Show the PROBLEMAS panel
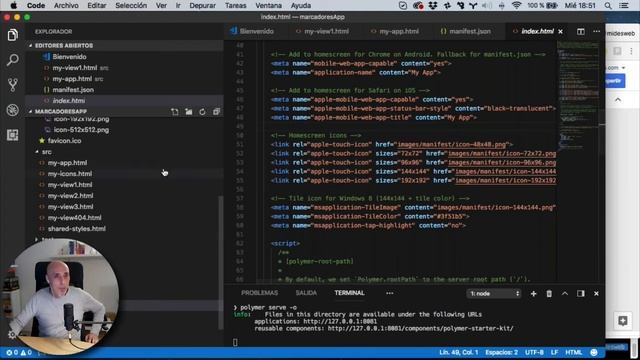This screenshot has width=640, height=360. tap(259, 293)
